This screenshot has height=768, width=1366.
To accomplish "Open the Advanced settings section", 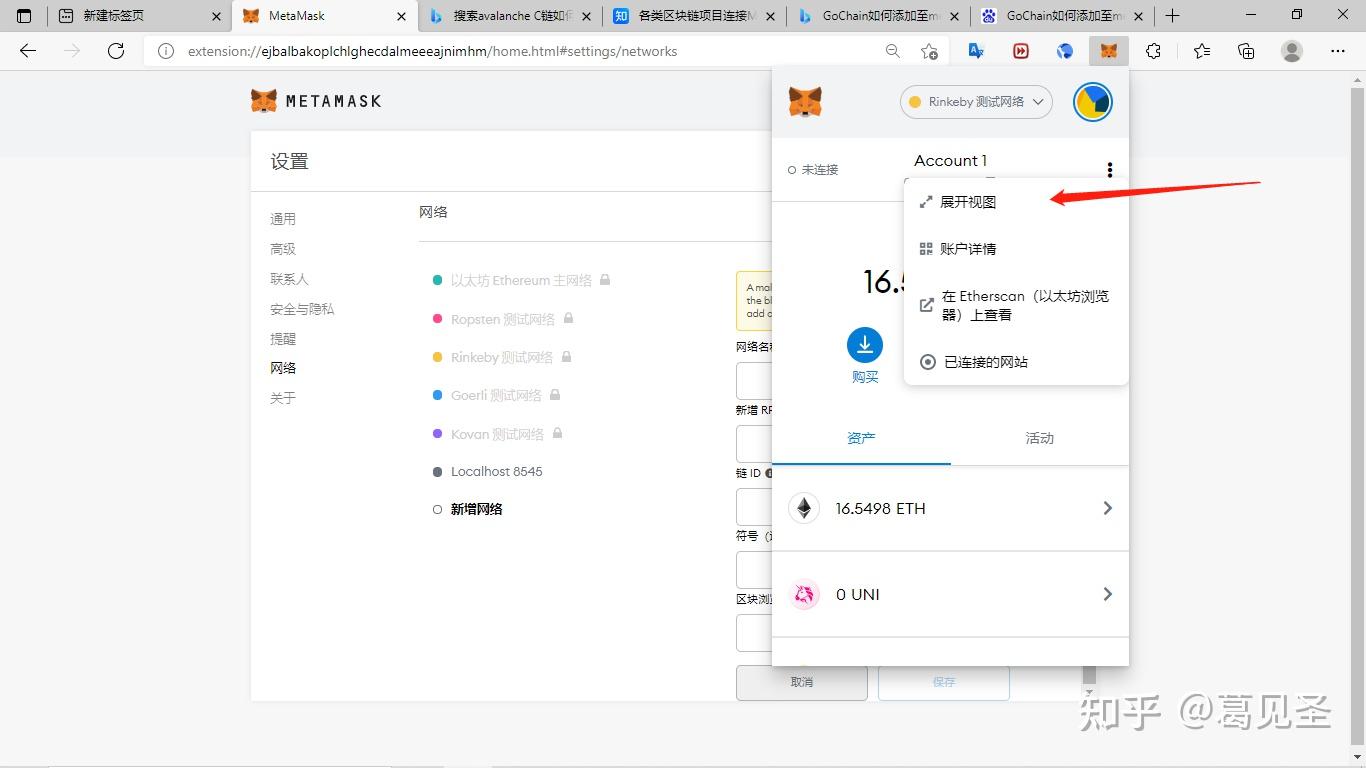I will [283, 249].
